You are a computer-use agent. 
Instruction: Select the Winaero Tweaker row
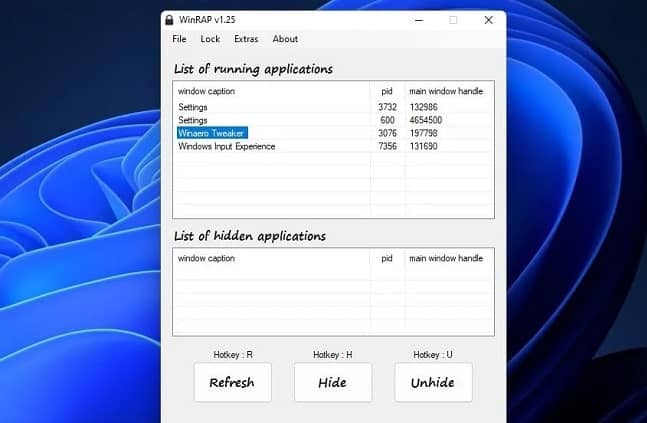pyautogui.click(x=333, y=133)
